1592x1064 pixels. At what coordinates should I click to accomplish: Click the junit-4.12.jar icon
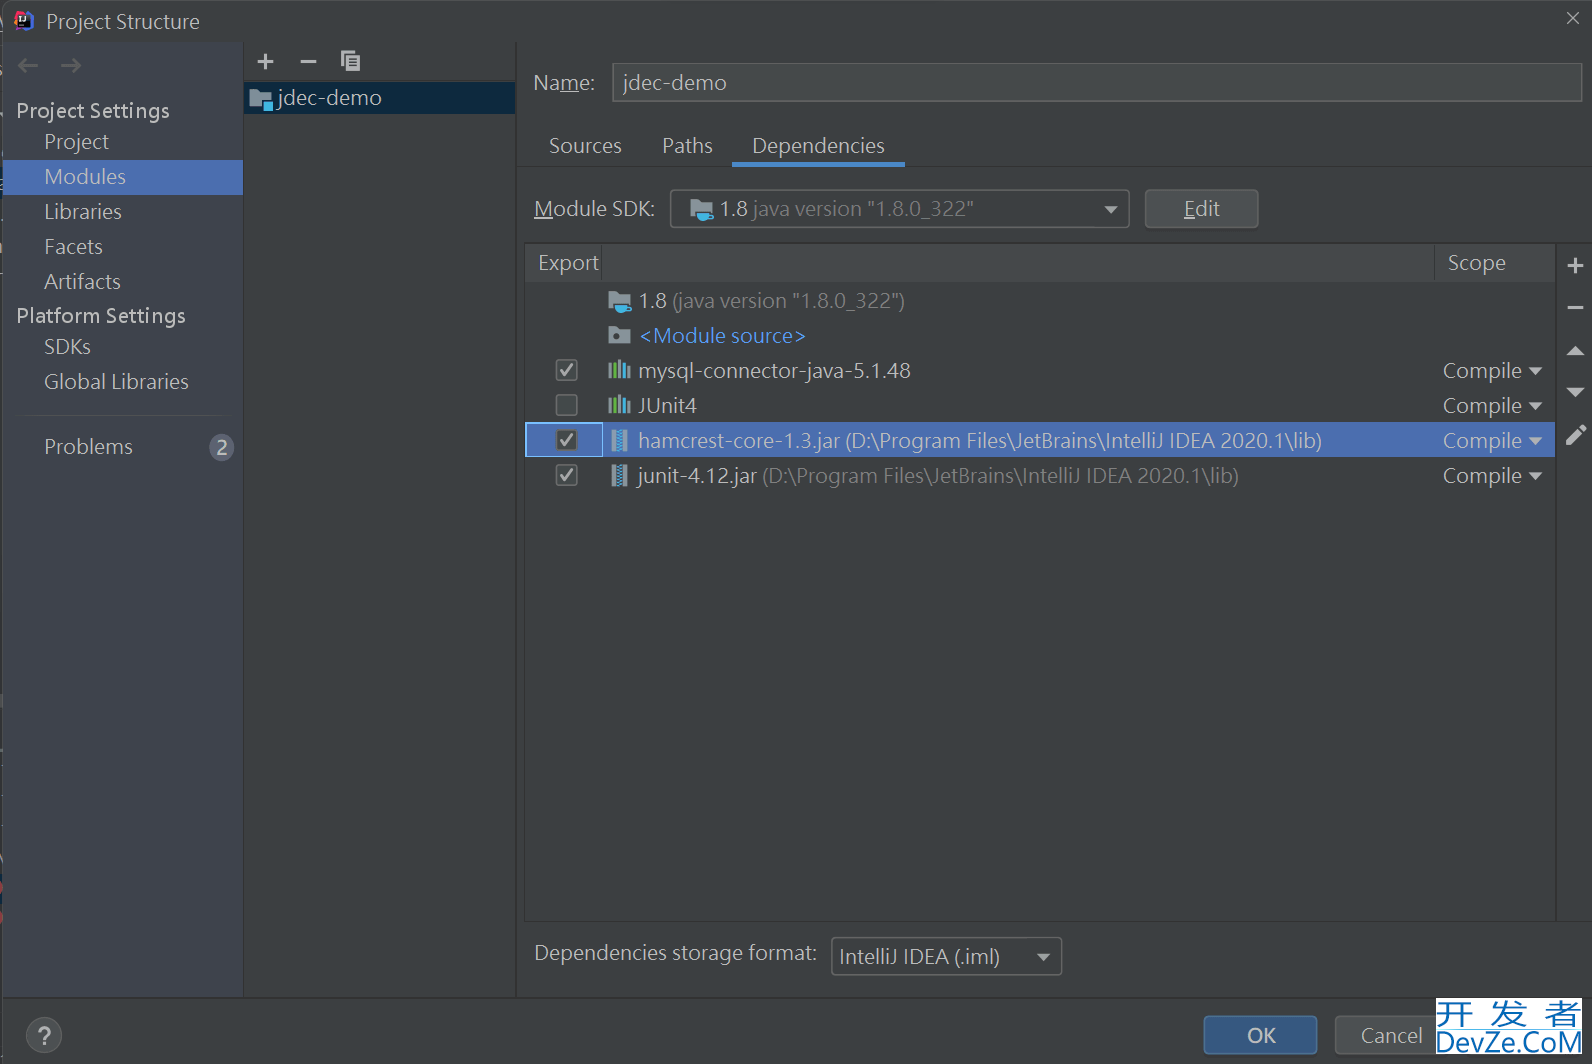click(620, 475)
